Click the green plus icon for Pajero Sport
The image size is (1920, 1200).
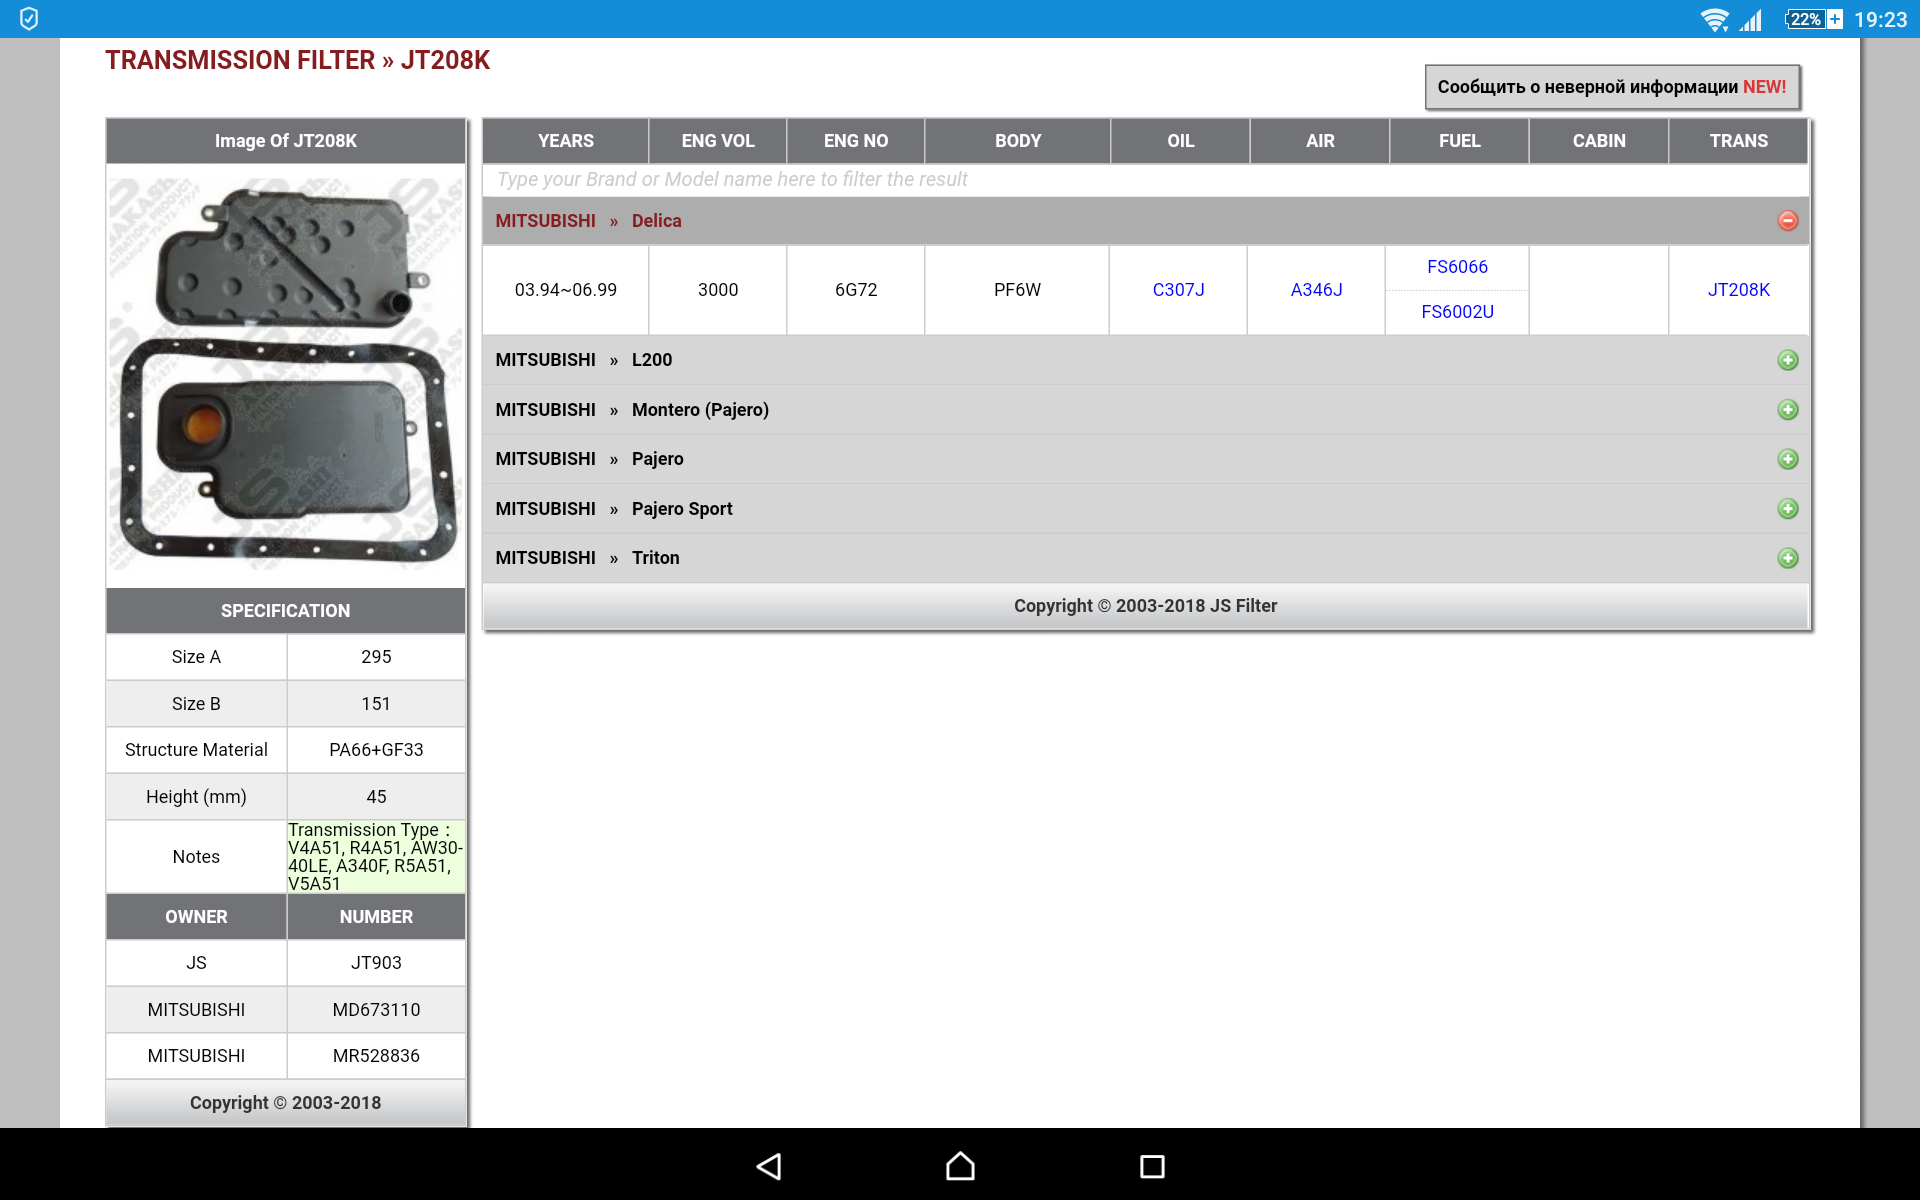tap(1787, 509)
